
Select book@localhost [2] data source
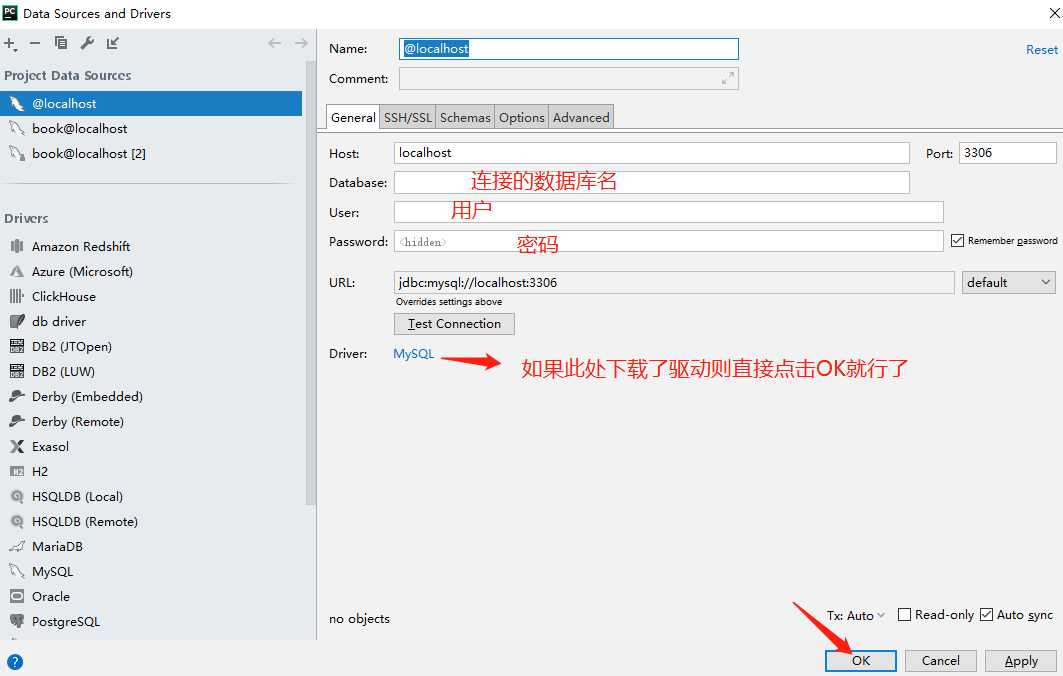(x=89, y=154)
